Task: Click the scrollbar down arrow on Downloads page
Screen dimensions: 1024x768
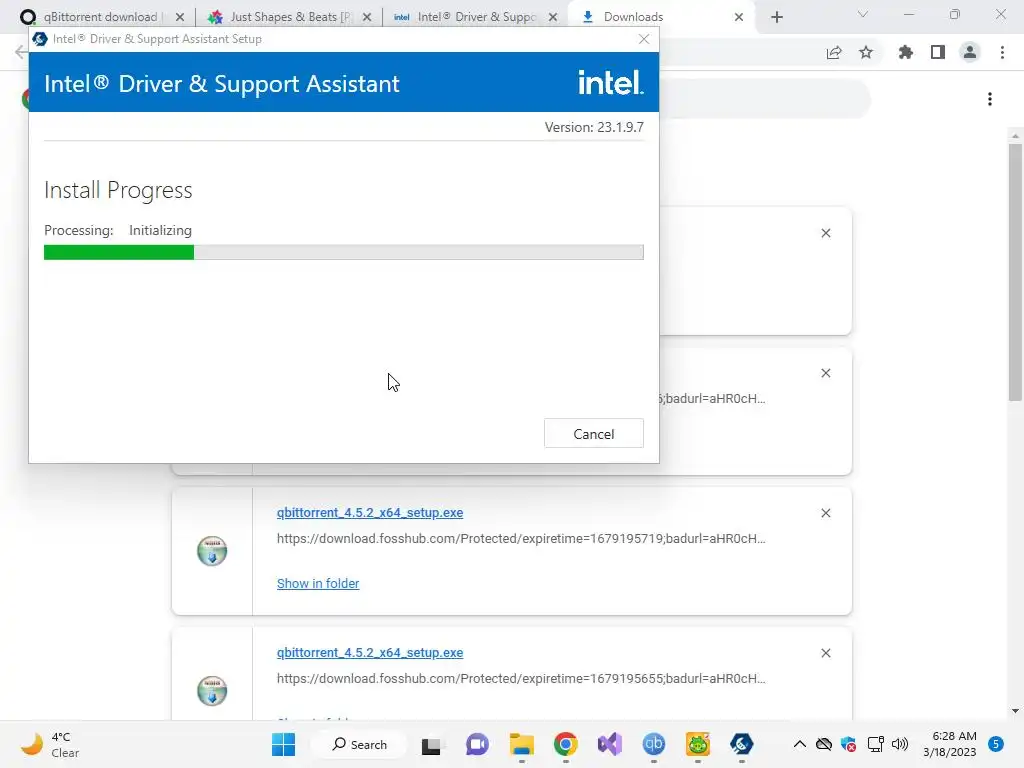Action: coord(1015,711)
